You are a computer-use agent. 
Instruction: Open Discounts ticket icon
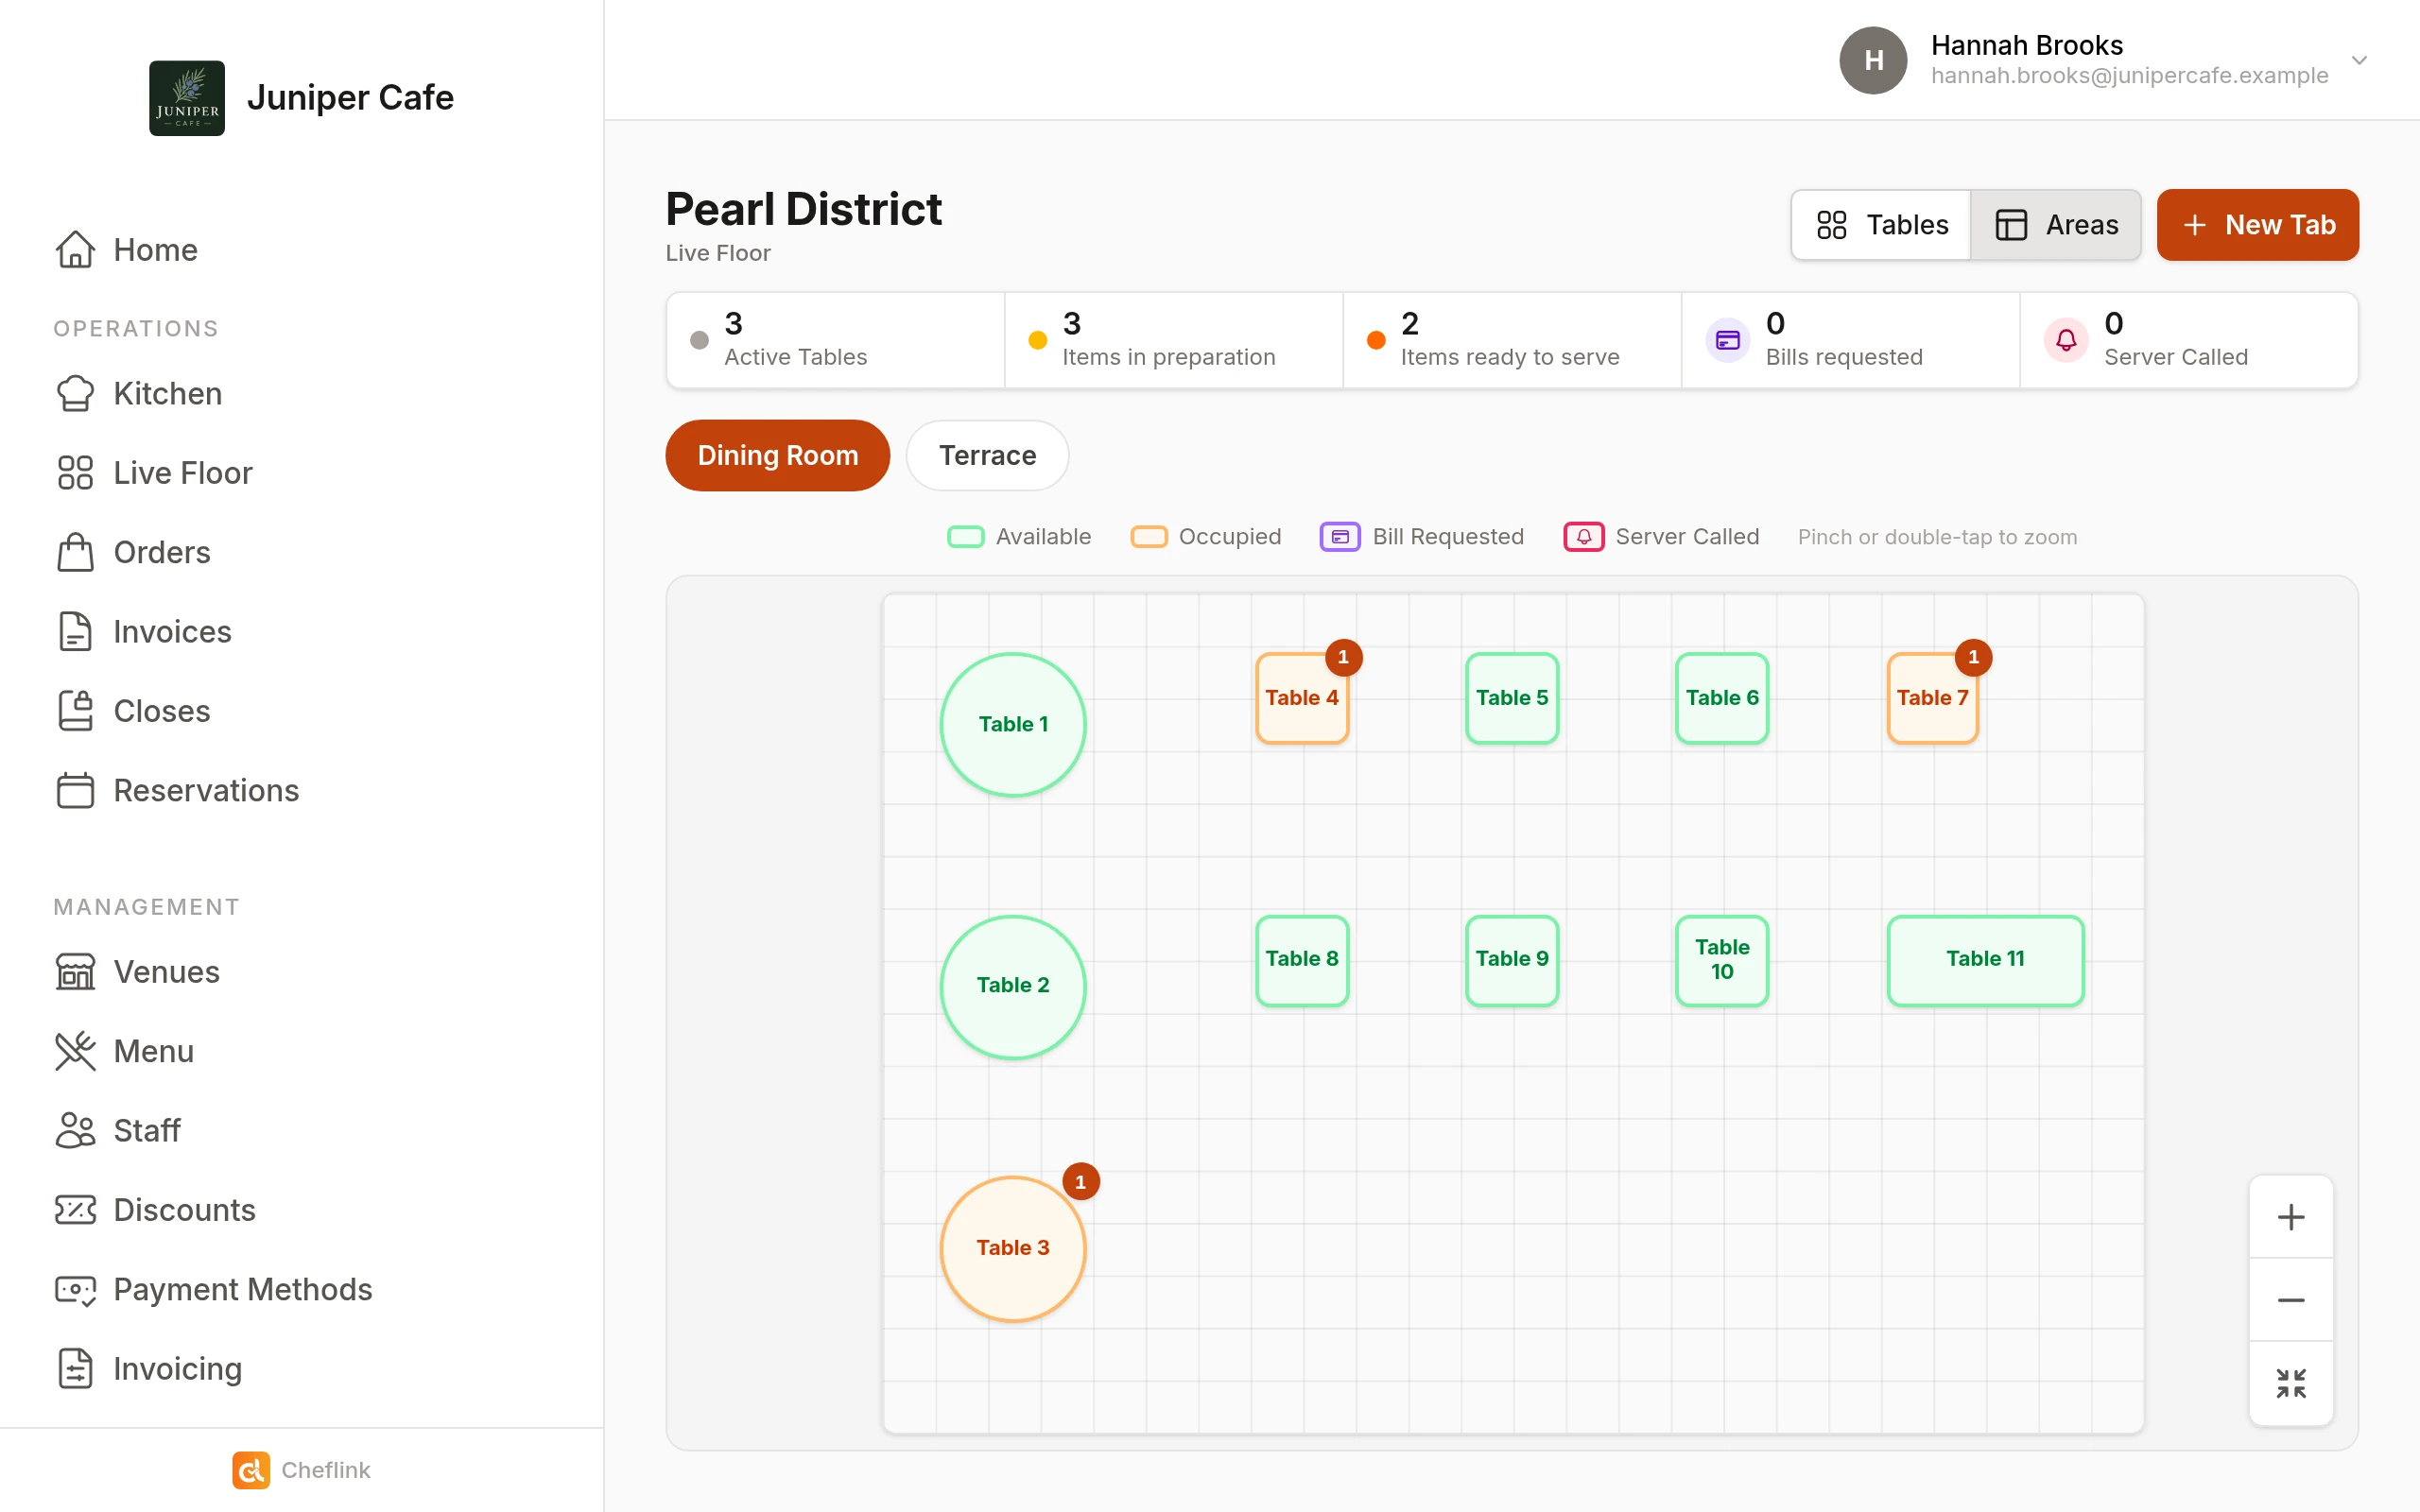coord(75,1209)
